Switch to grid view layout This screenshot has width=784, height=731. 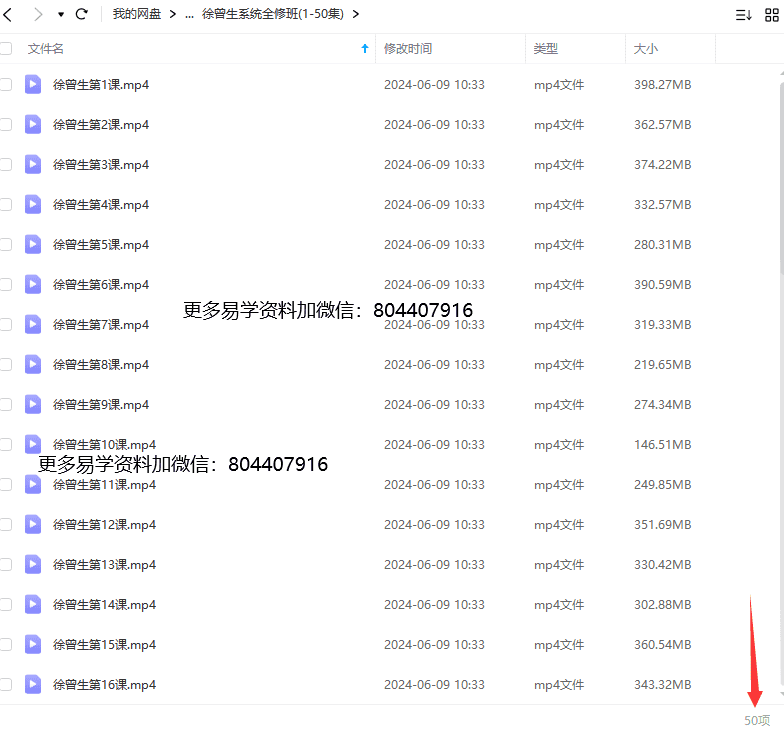tap(772, 15)
